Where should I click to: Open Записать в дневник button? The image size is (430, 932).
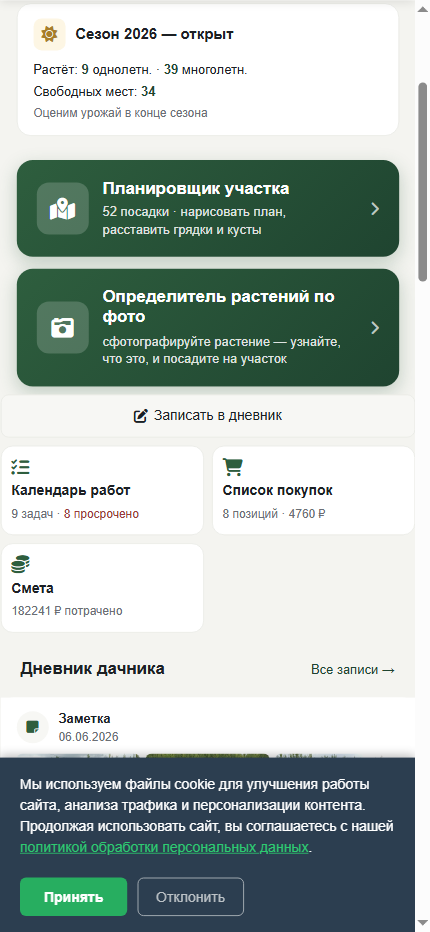[x=208, y=416]
